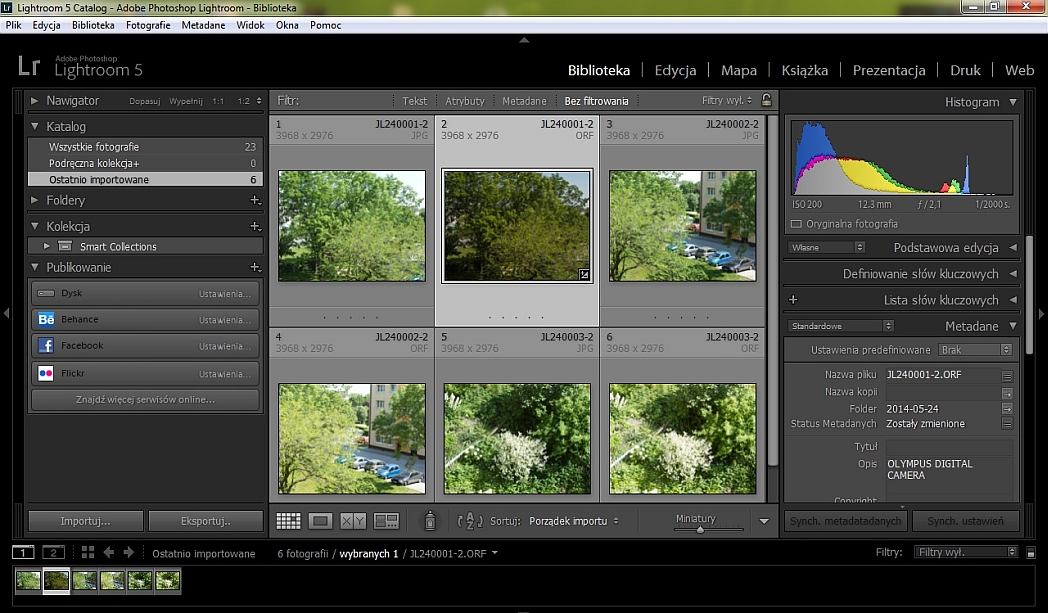Select the spray can painter tool
The width and height of the screenshot is (1048, 613).
pyautogui.click(x=430, y=521)
